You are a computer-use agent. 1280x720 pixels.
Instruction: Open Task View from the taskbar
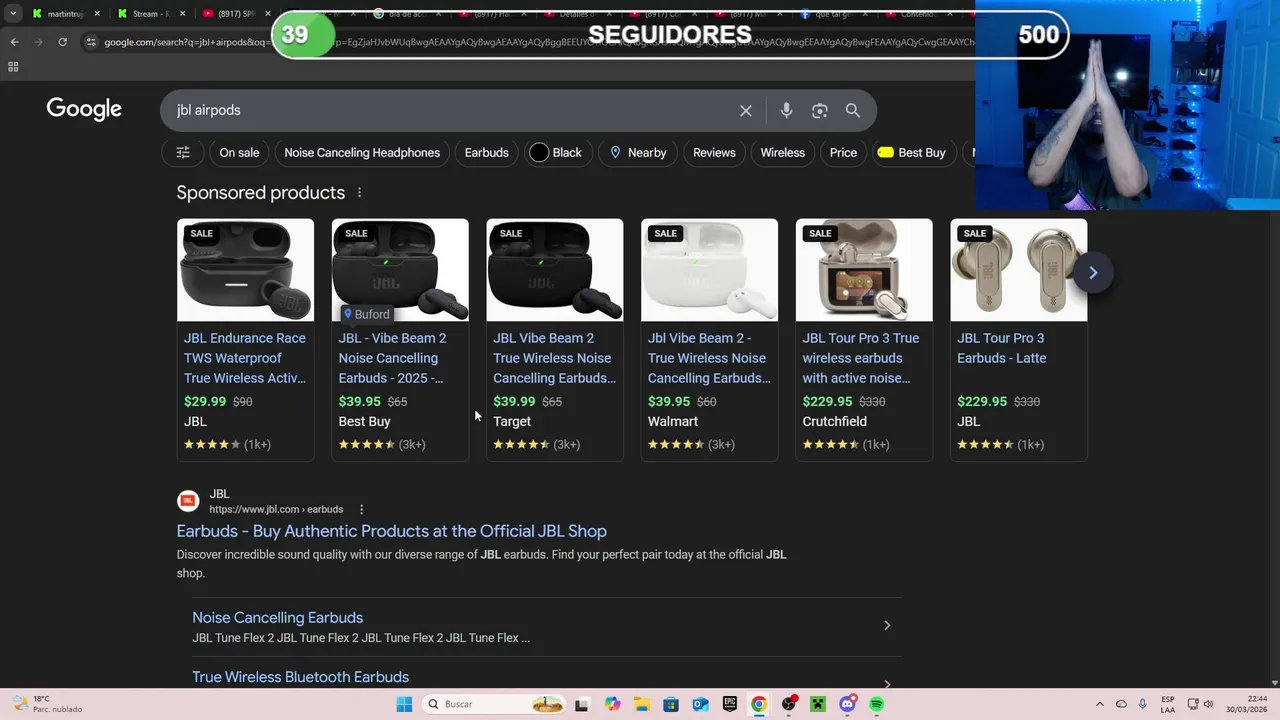tap(582, 704)
